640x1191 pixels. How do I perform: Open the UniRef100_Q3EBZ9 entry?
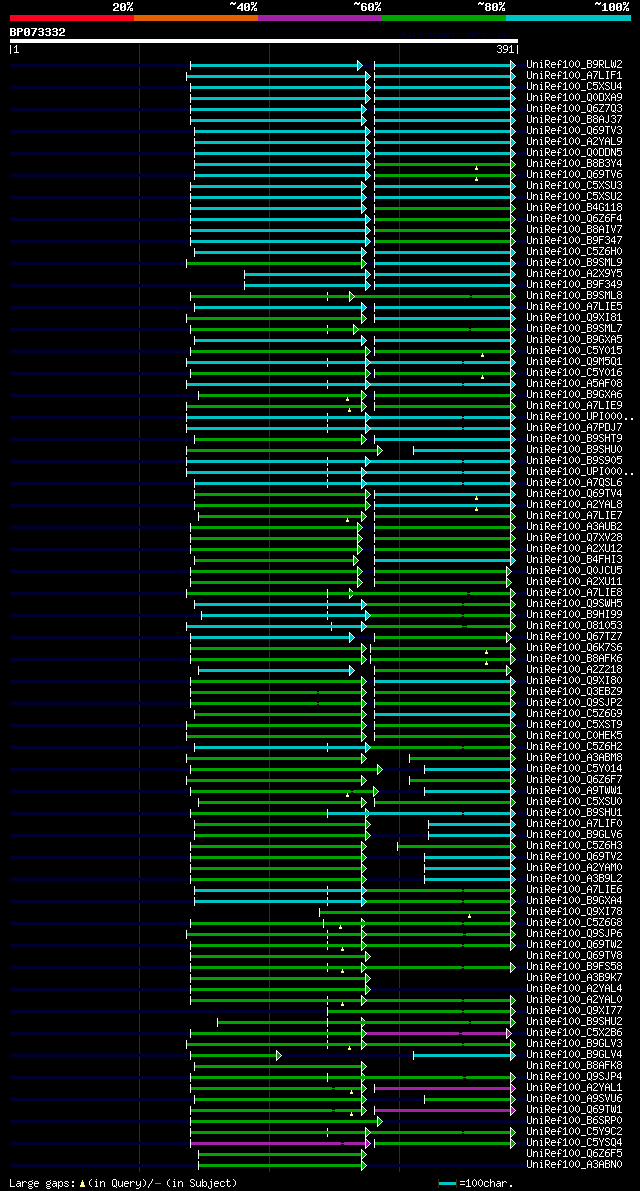pos(574,693)
